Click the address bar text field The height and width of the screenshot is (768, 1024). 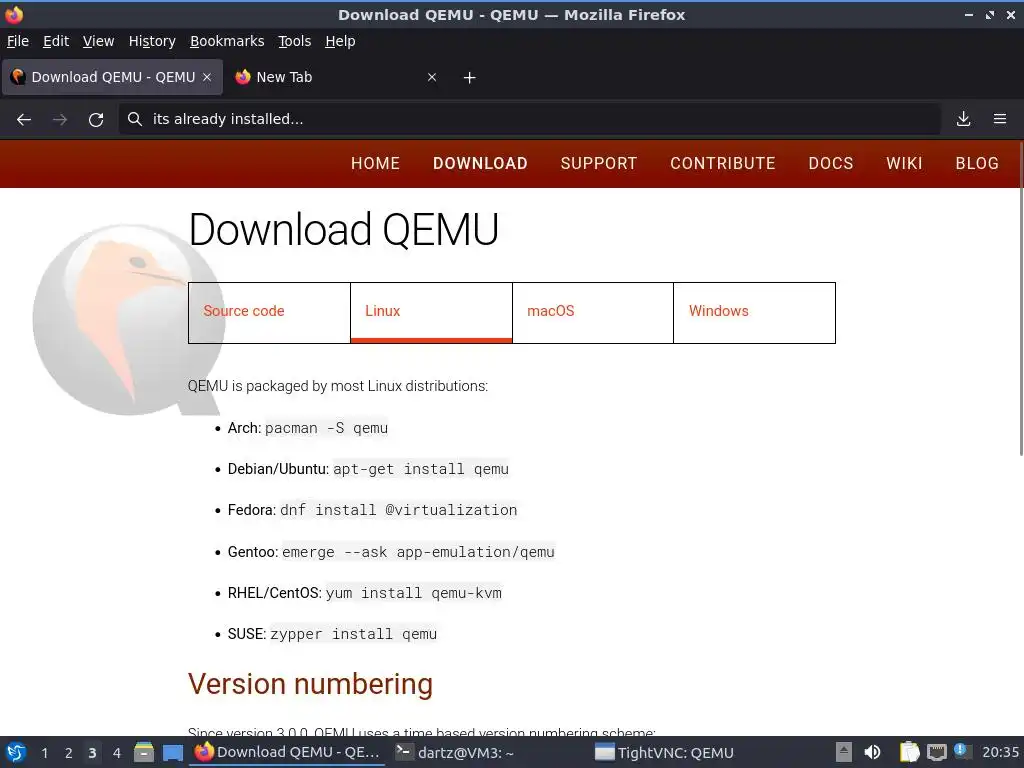pyautogui.click(x=529, y=119)
